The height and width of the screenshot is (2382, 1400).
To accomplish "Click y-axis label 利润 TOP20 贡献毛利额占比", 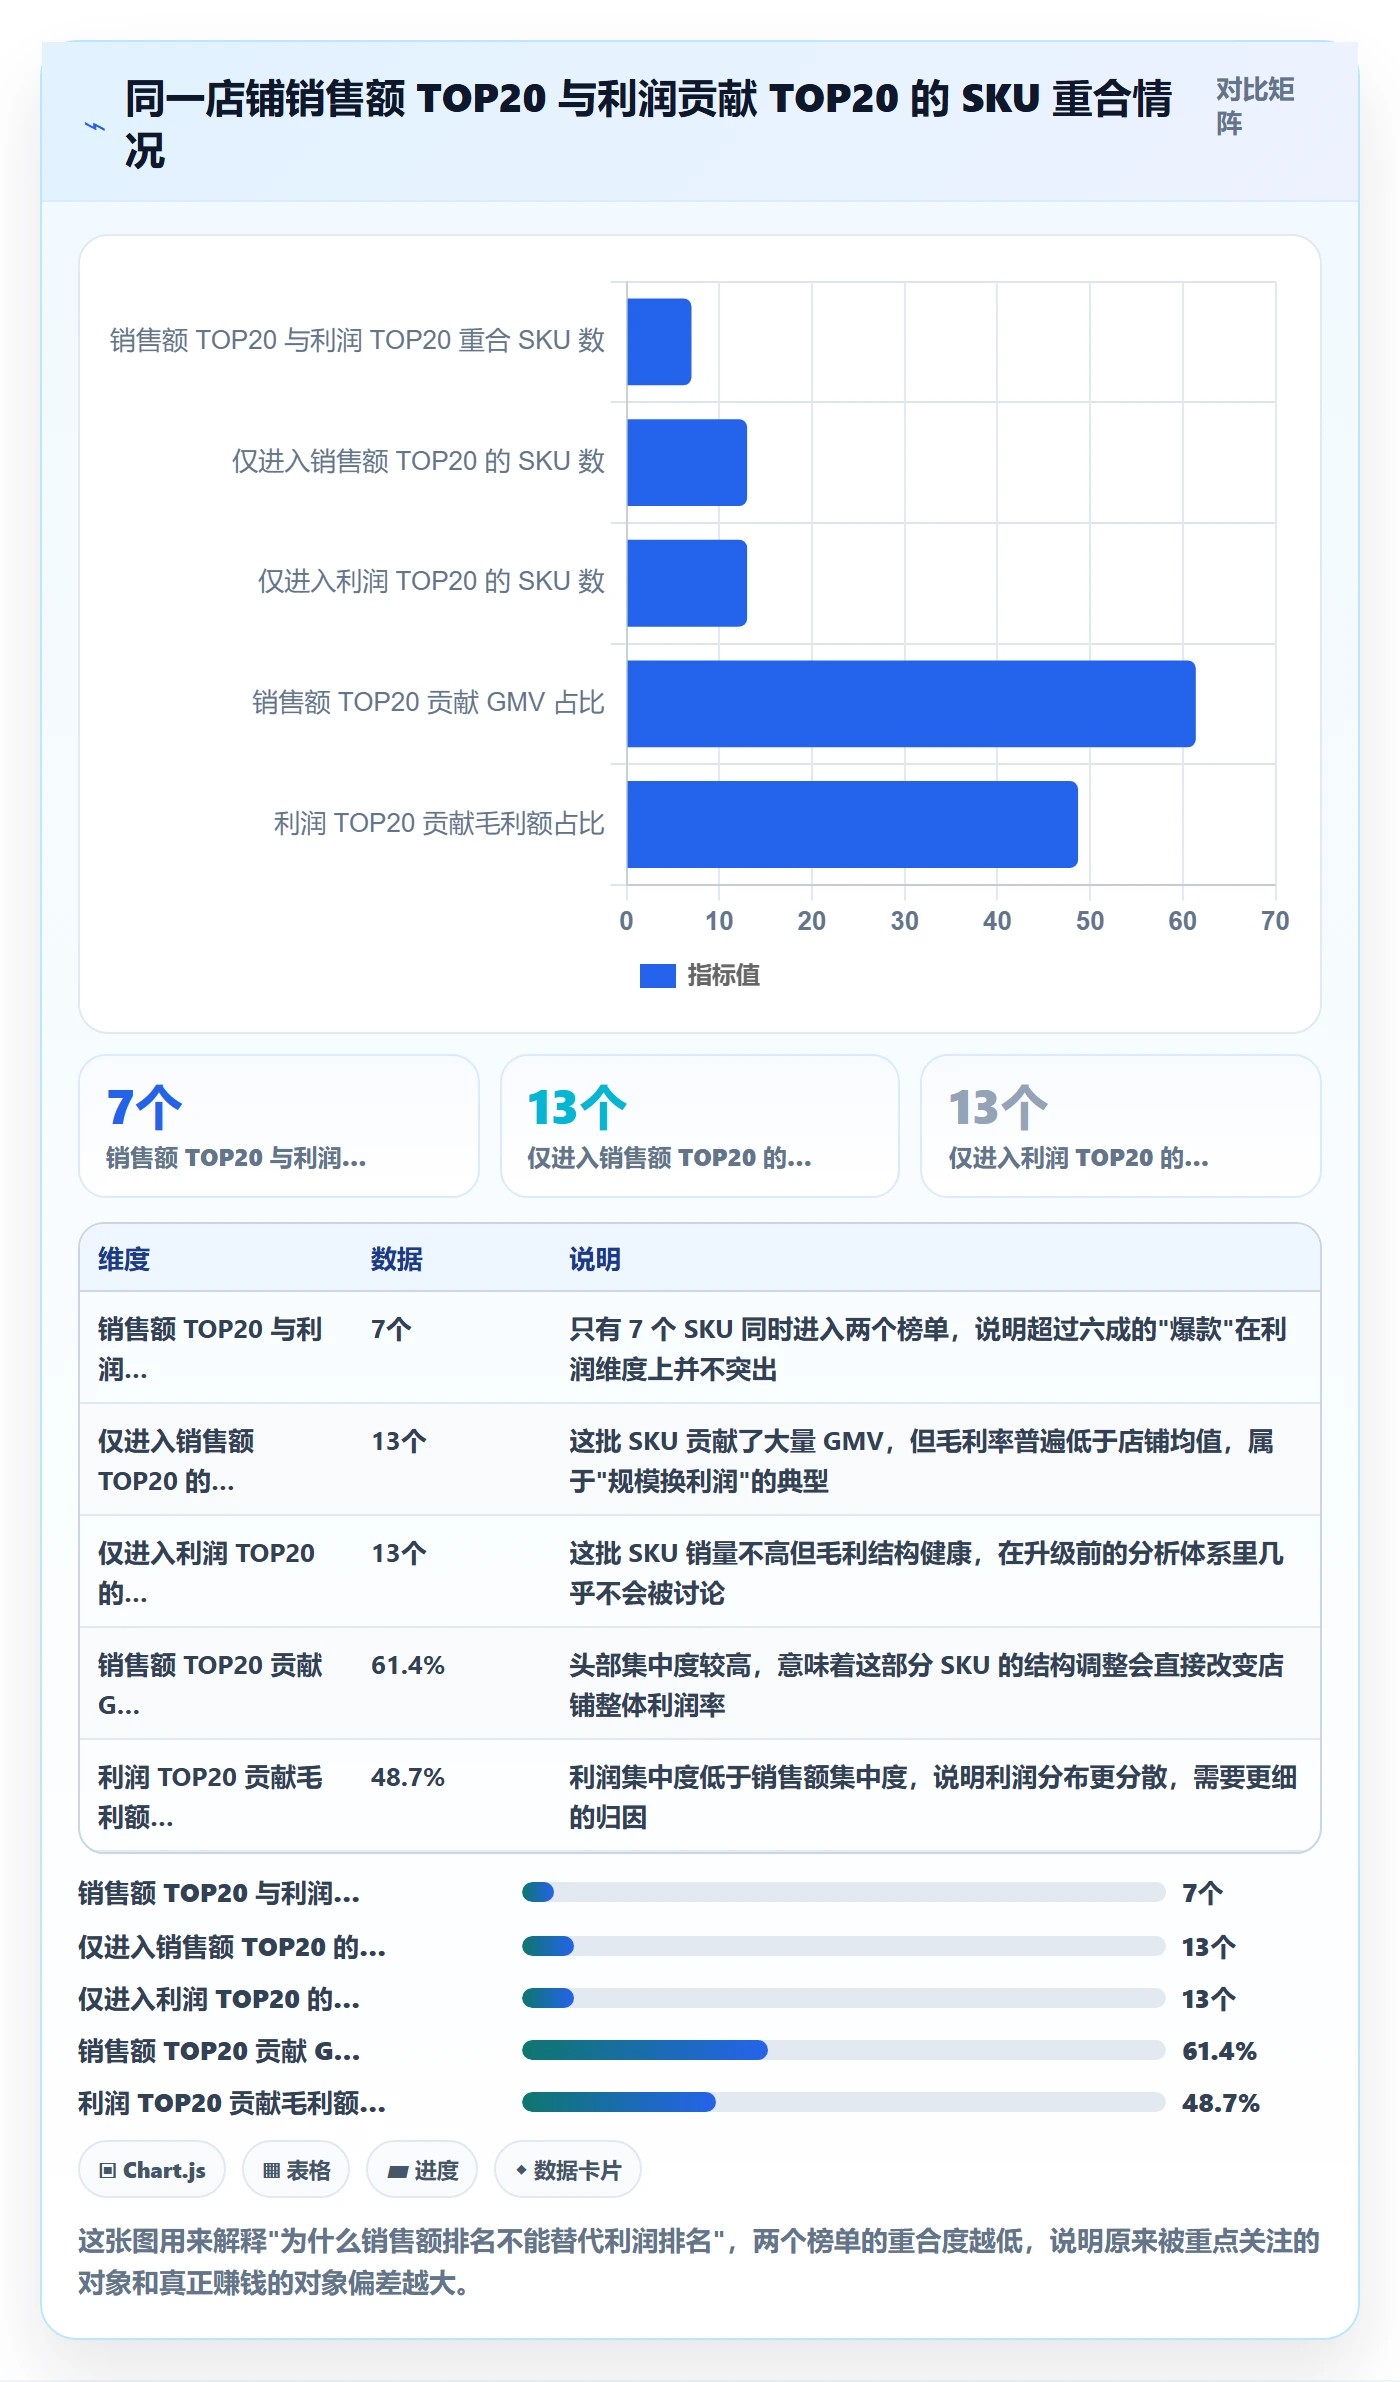I will [439, 824].
